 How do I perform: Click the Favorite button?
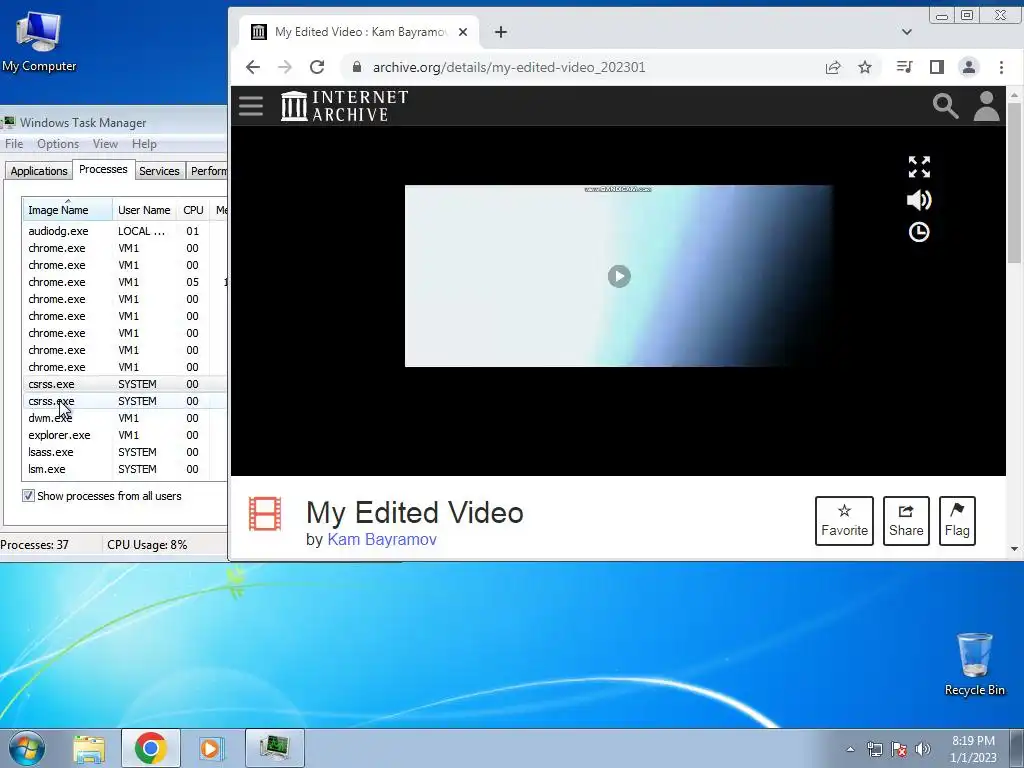coord(844,520)
